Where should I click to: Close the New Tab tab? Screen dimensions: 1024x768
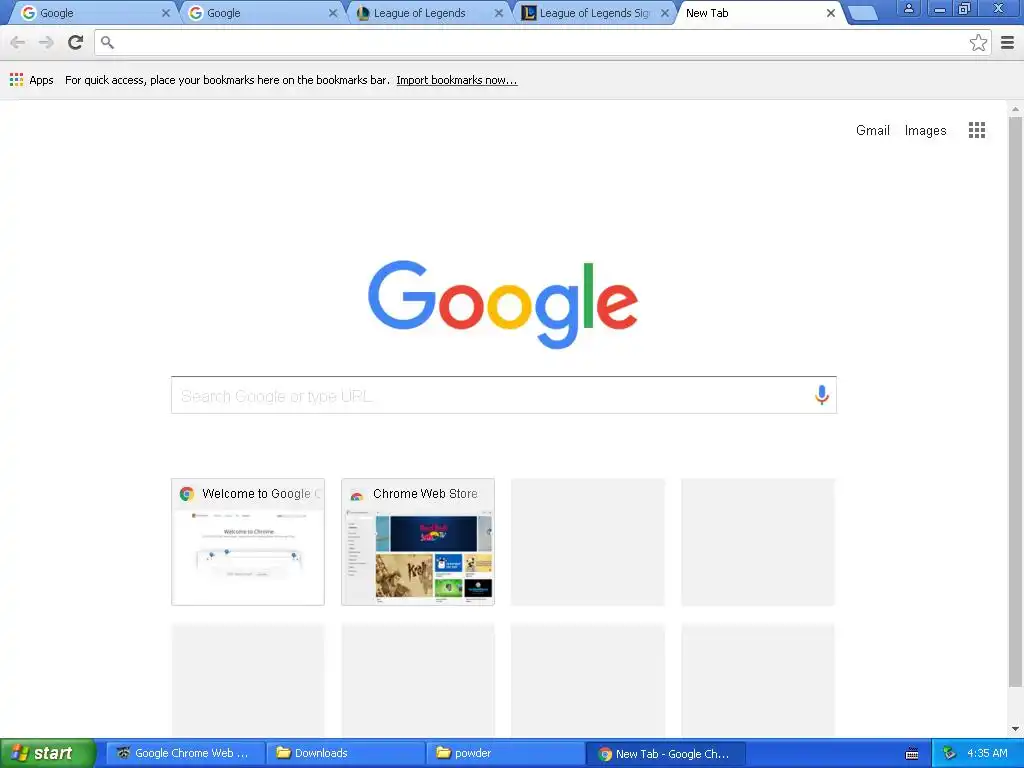coord(831,13)
